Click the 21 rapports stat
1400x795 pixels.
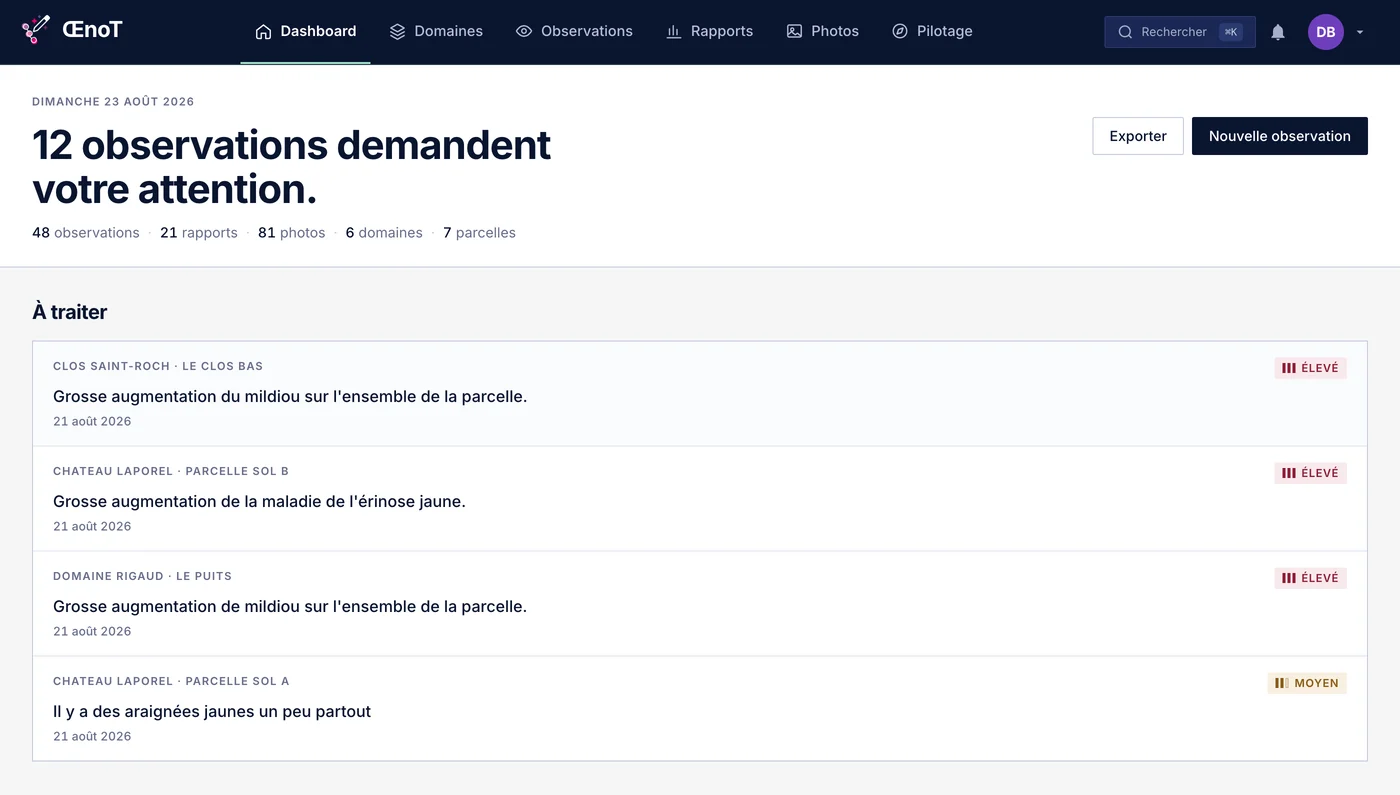[199, 233]
